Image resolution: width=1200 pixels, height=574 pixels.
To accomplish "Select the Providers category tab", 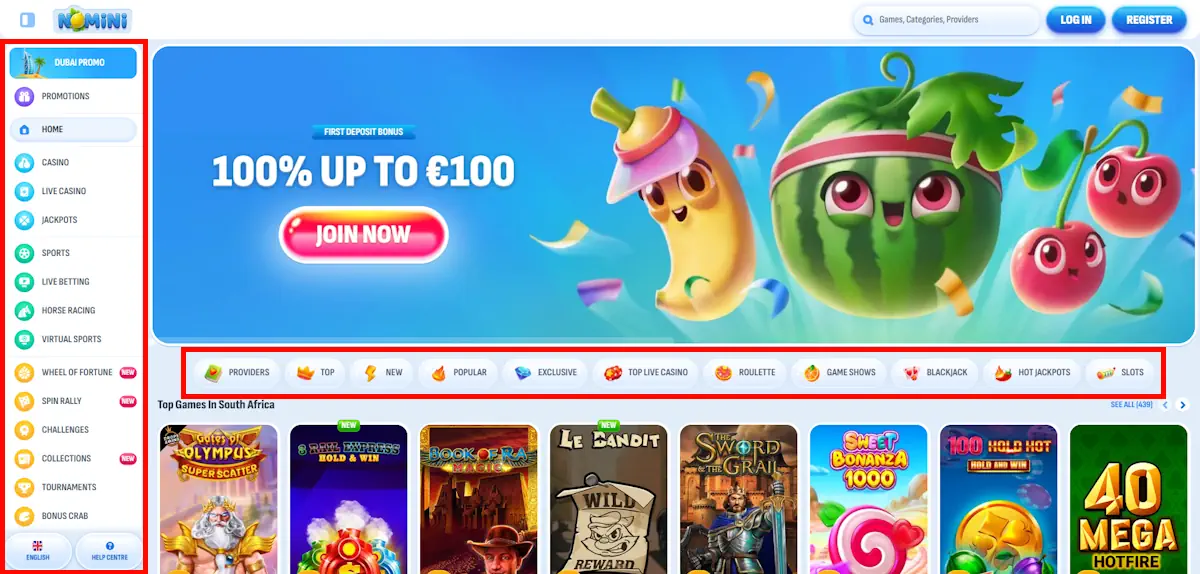I will coord(238,373).
